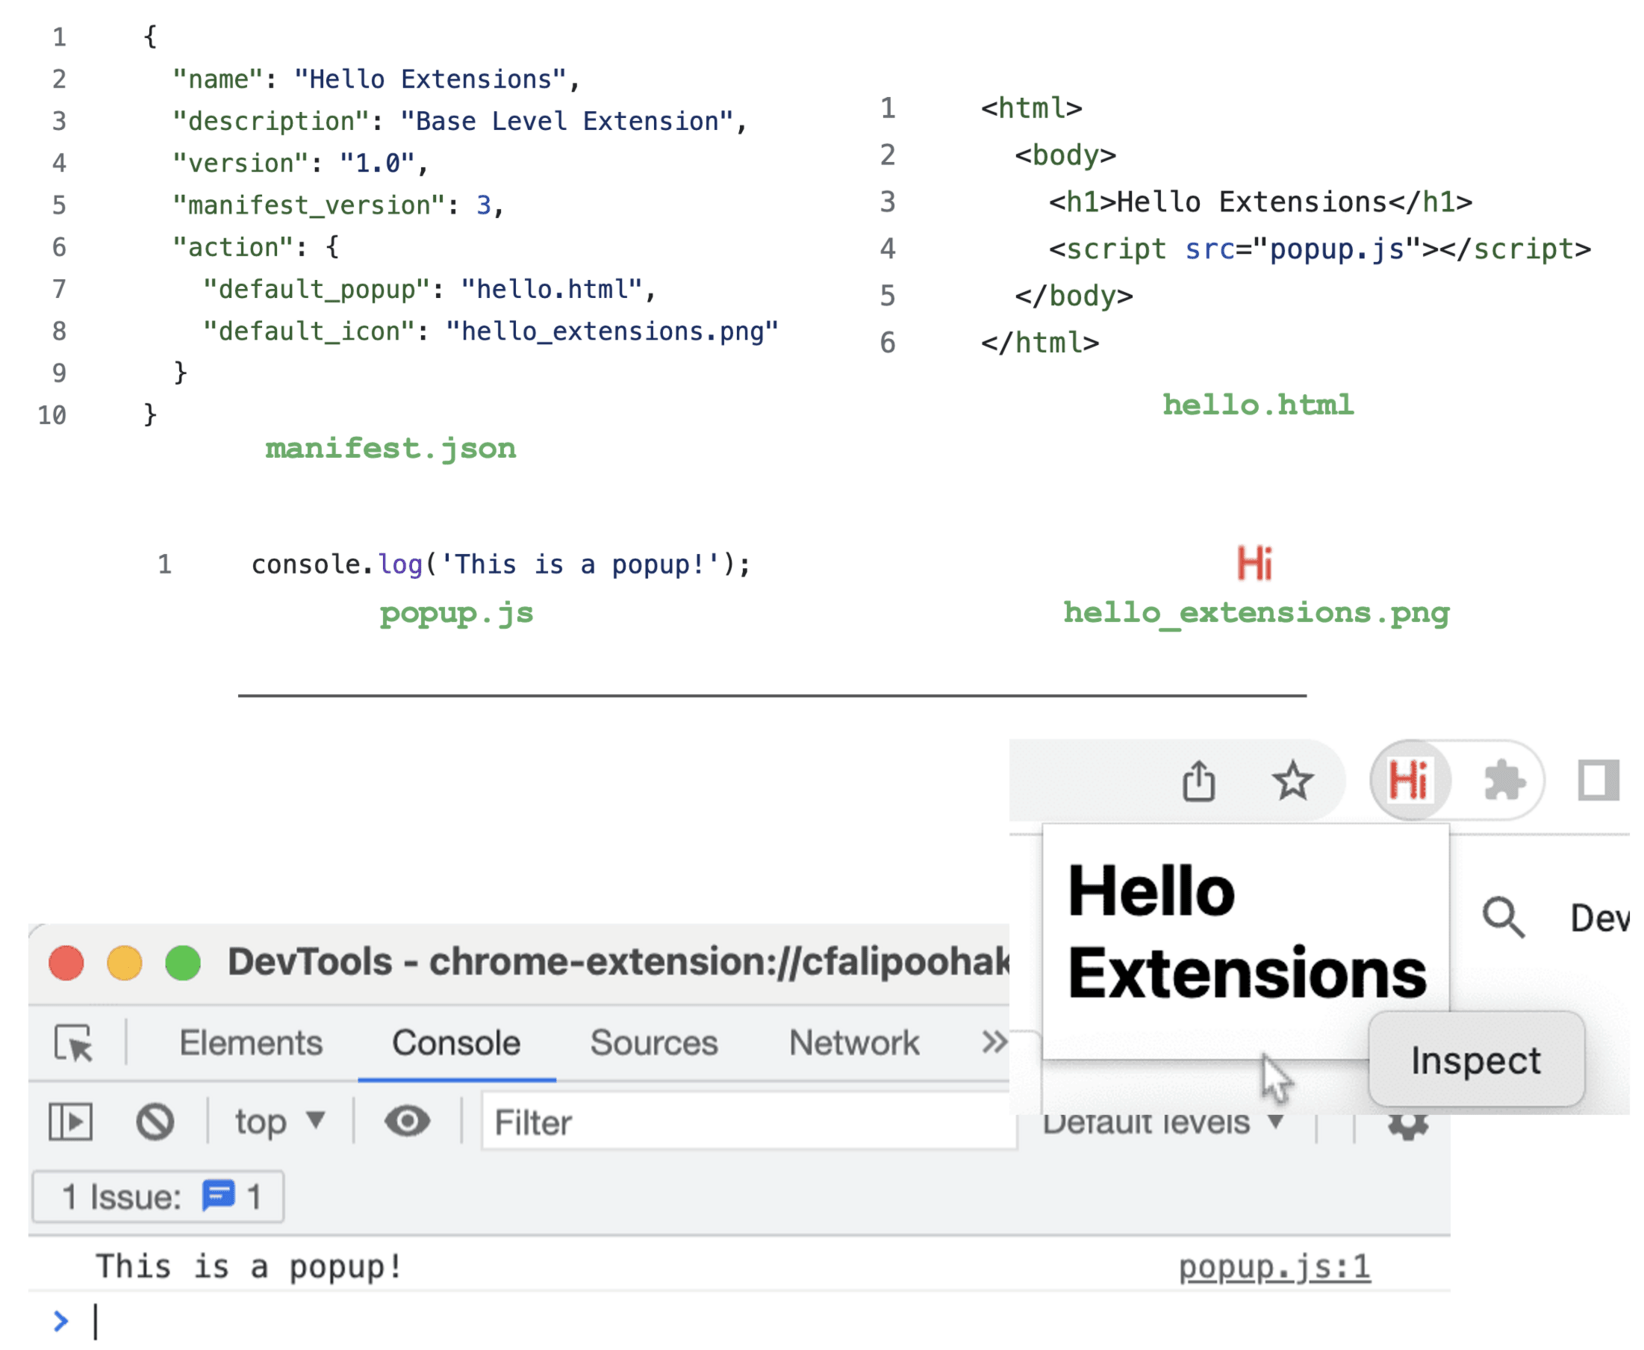Open console settings gear icon

click(1407, 1125)
